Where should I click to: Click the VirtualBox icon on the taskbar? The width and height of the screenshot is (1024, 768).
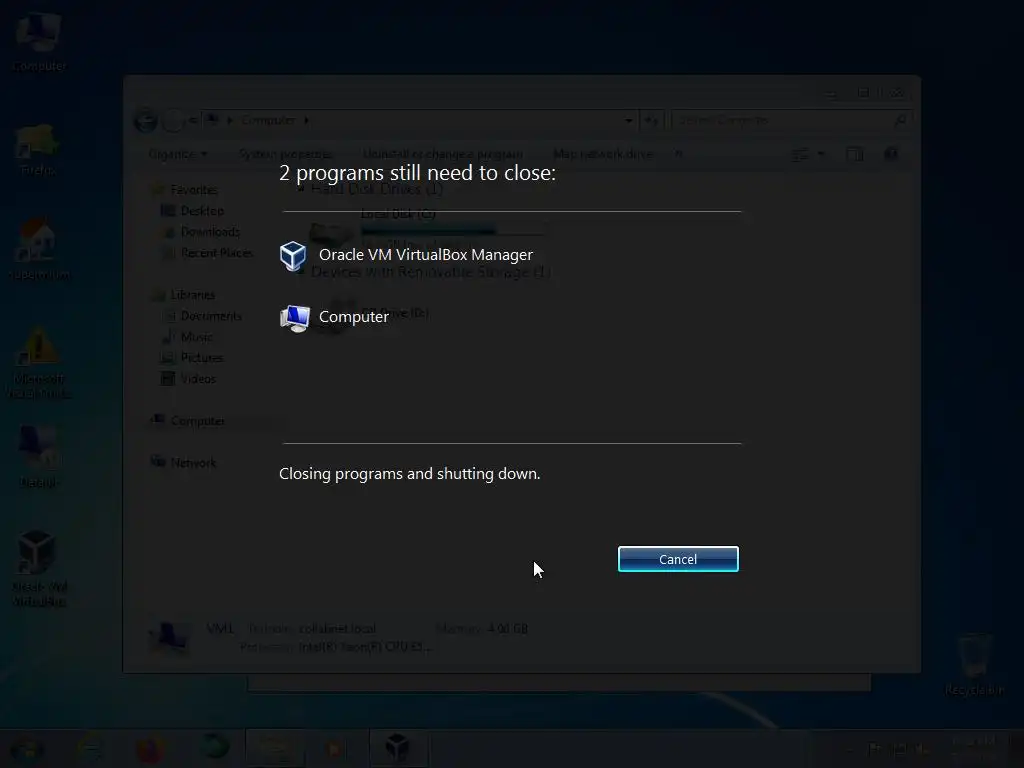pyautogui.click(x=397, y=748)
